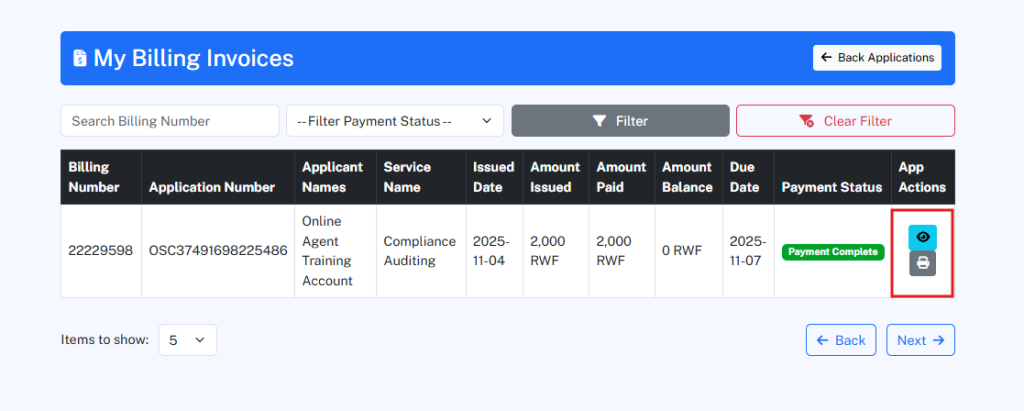Image resolution: width=1024 pixels, height=411 pixels.
Task: Click billing number 22229598 in the table
Action: click(100, 251)
